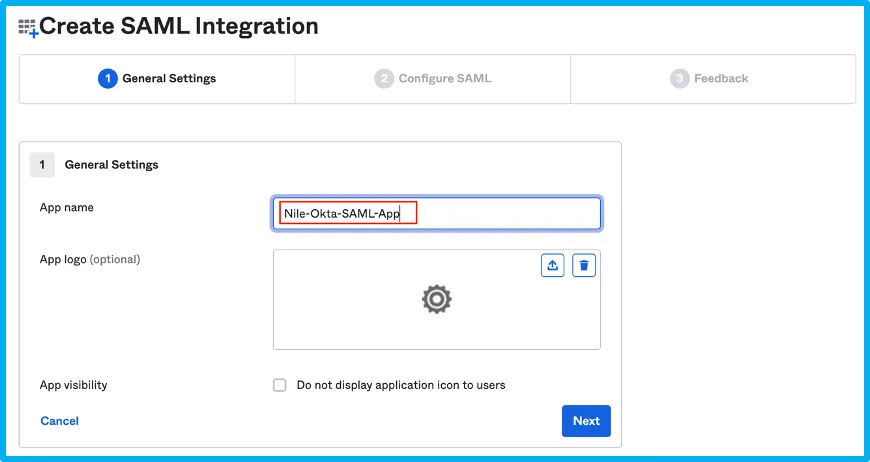
Task: Switch to the Feedback step tab
Action: [713, 79]
